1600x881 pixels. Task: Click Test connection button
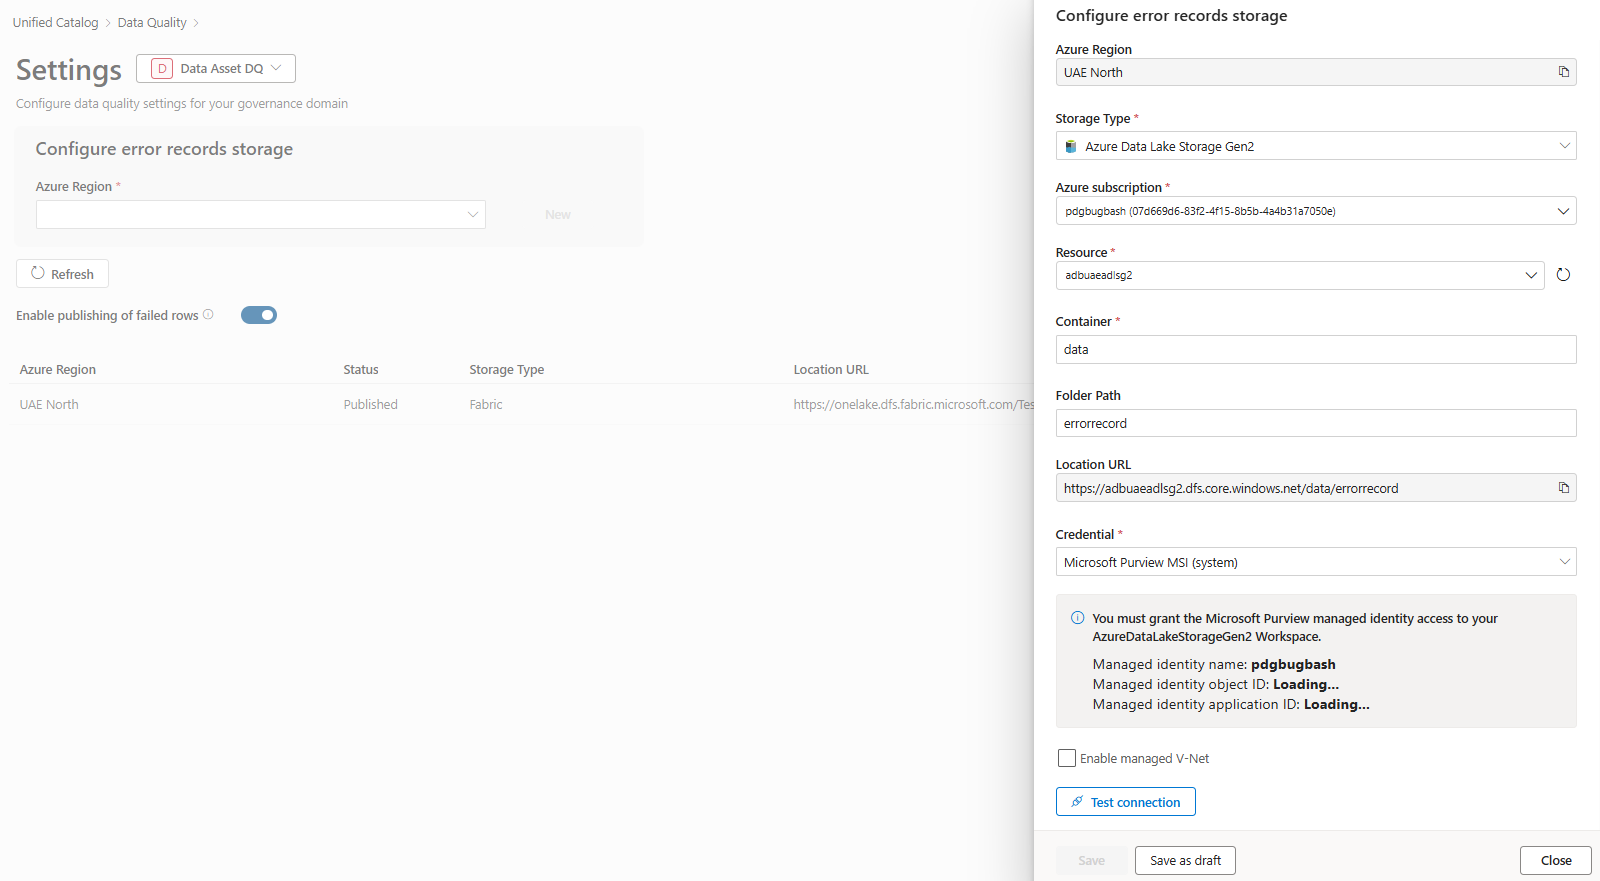point(1126,802)
